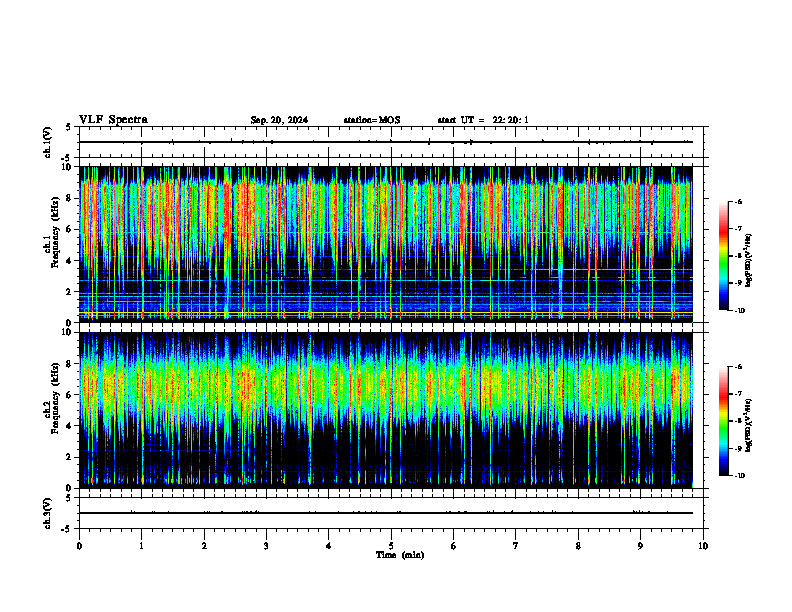Click the 'ch.3(V)' axis label
This screenshot has width=792, height=612.
(x=48, y=513)
